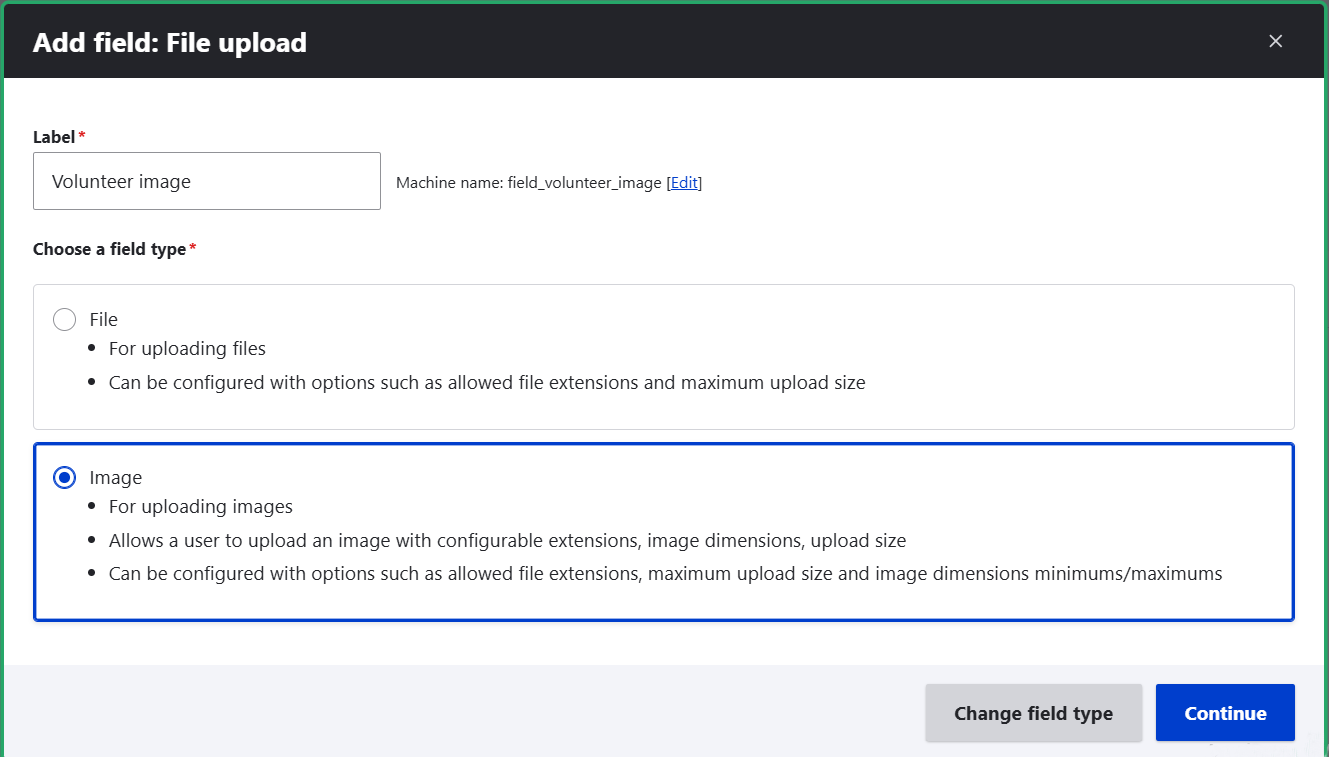
Task: Click the For uploading files bullet text
Action: coord(187,348)
